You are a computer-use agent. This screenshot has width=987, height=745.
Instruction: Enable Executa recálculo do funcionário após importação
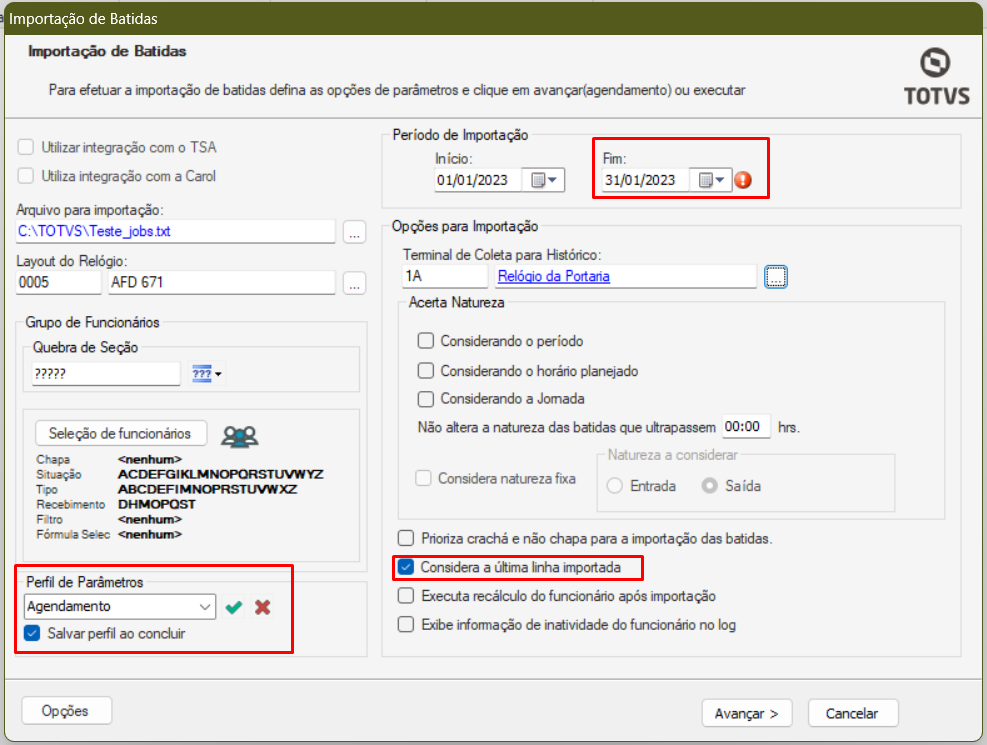point(406,596)
